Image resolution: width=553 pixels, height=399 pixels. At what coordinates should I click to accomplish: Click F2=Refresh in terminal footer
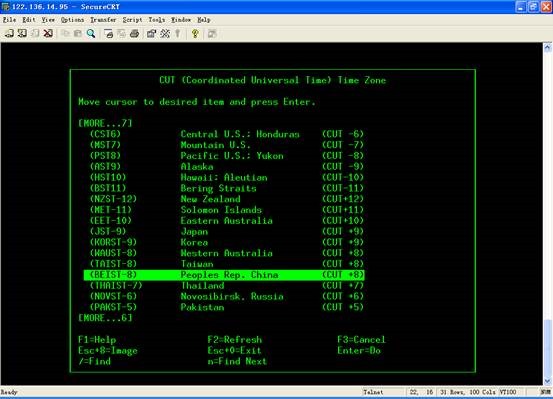235,340
